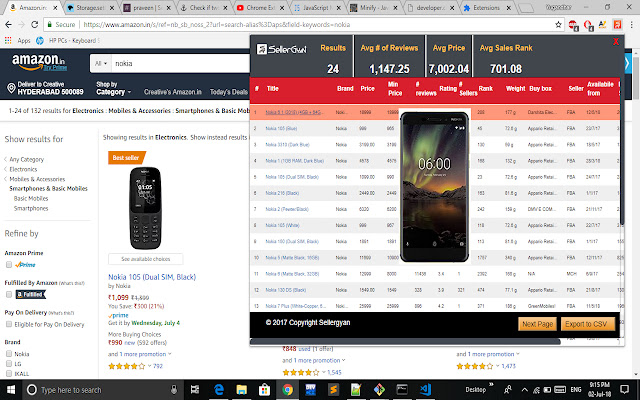The width and height of the screenshot is (640, 400).
Task: Check the Amazon Prime filter checkbox
Action: point(9,265)
